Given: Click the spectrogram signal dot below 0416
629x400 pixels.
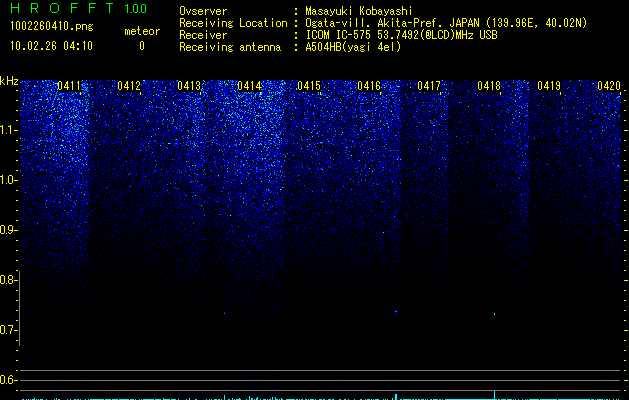Looking at the screenshot, I should coord(396,311).
